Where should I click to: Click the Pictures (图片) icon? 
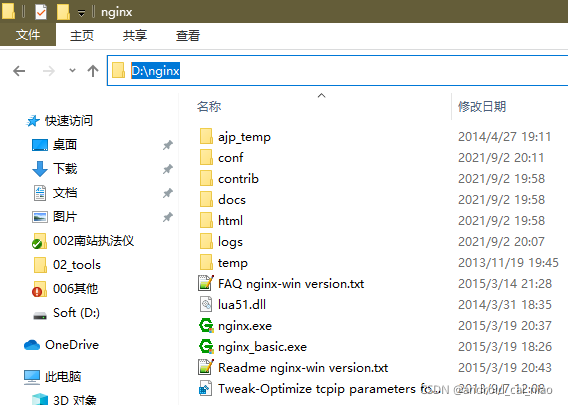click(40, 217)
